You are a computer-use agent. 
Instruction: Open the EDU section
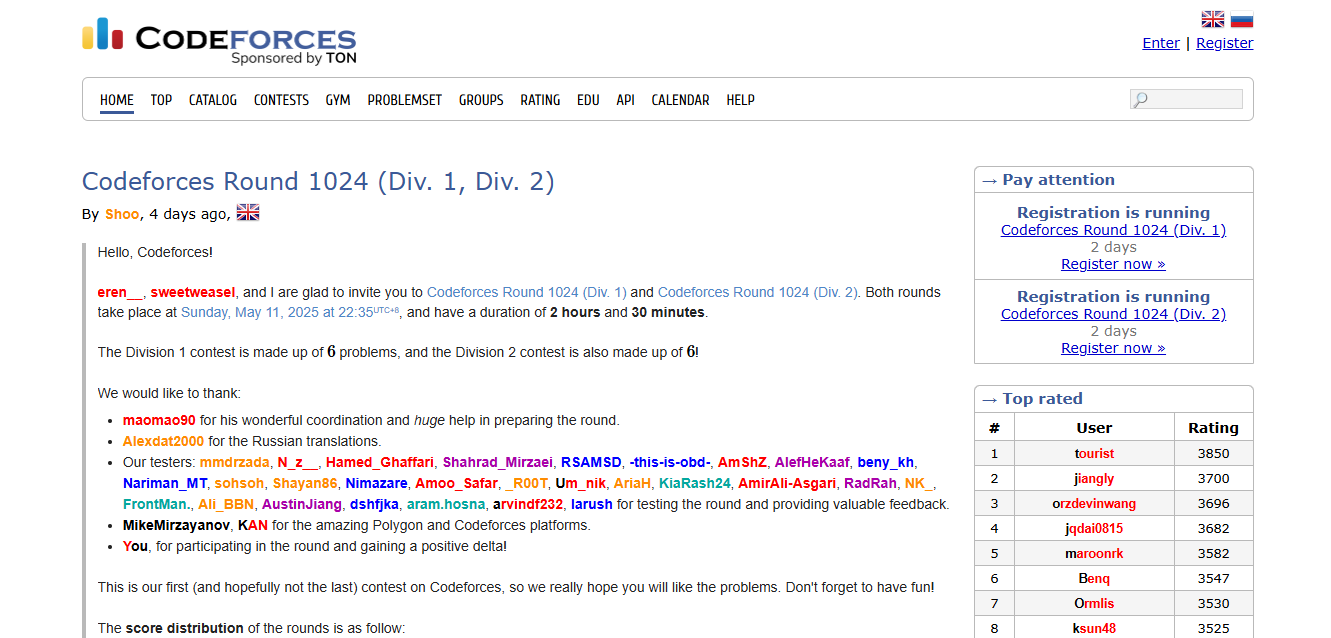pos(588,100)
